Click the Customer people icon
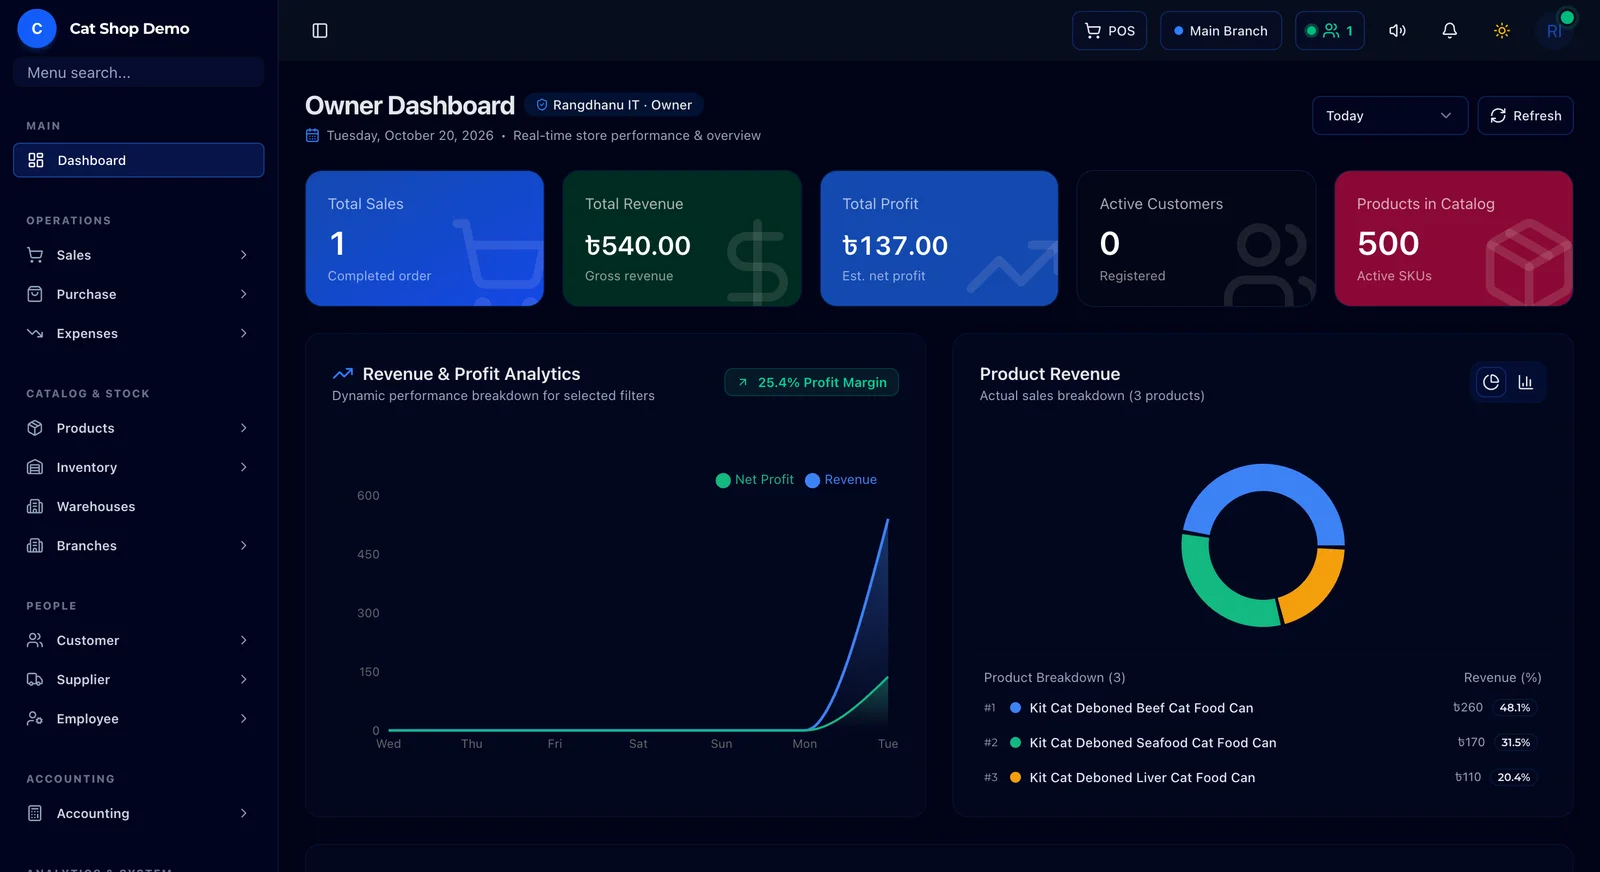Viewport: 1600px width, 872px height. click(x=35, y=640)
